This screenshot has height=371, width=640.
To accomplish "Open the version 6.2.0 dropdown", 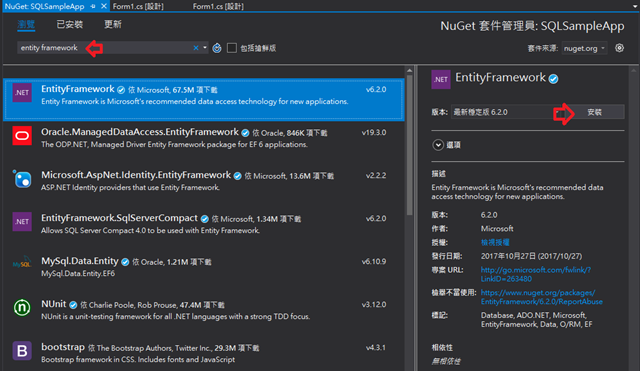I will pyautogui.click(x=508, y=112).
